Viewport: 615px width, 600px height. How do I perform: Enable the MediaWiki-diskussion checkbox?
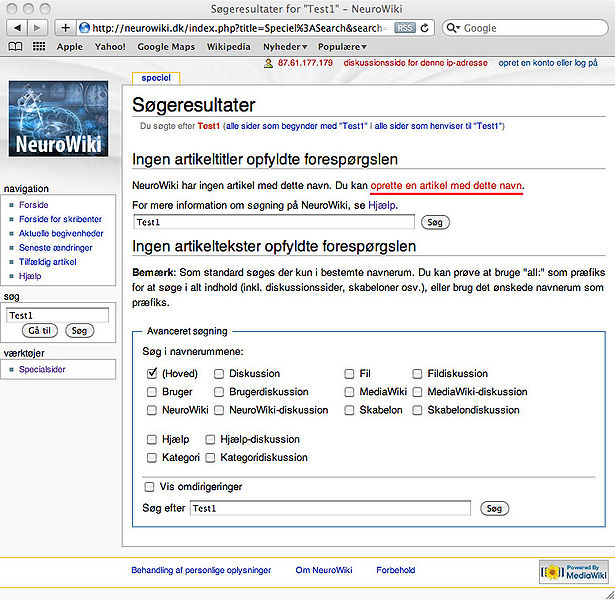coord(417,392)
